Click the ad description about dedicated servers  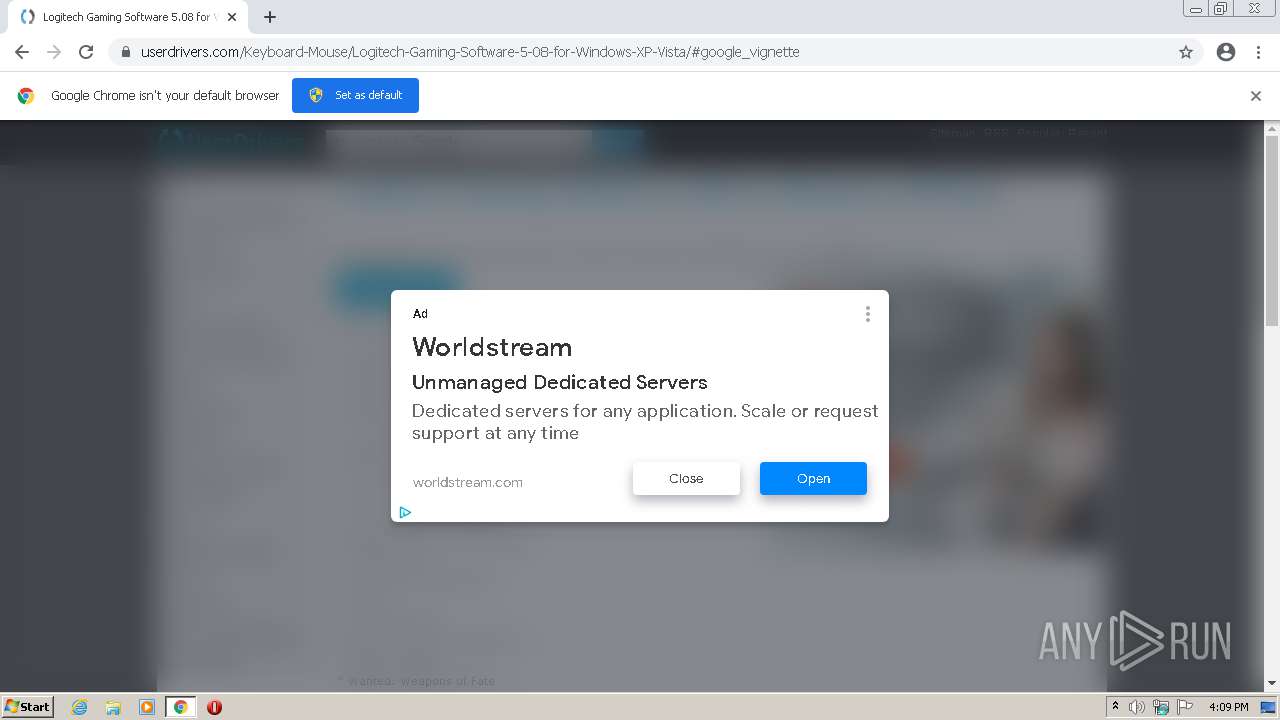(x=645, y=422)
